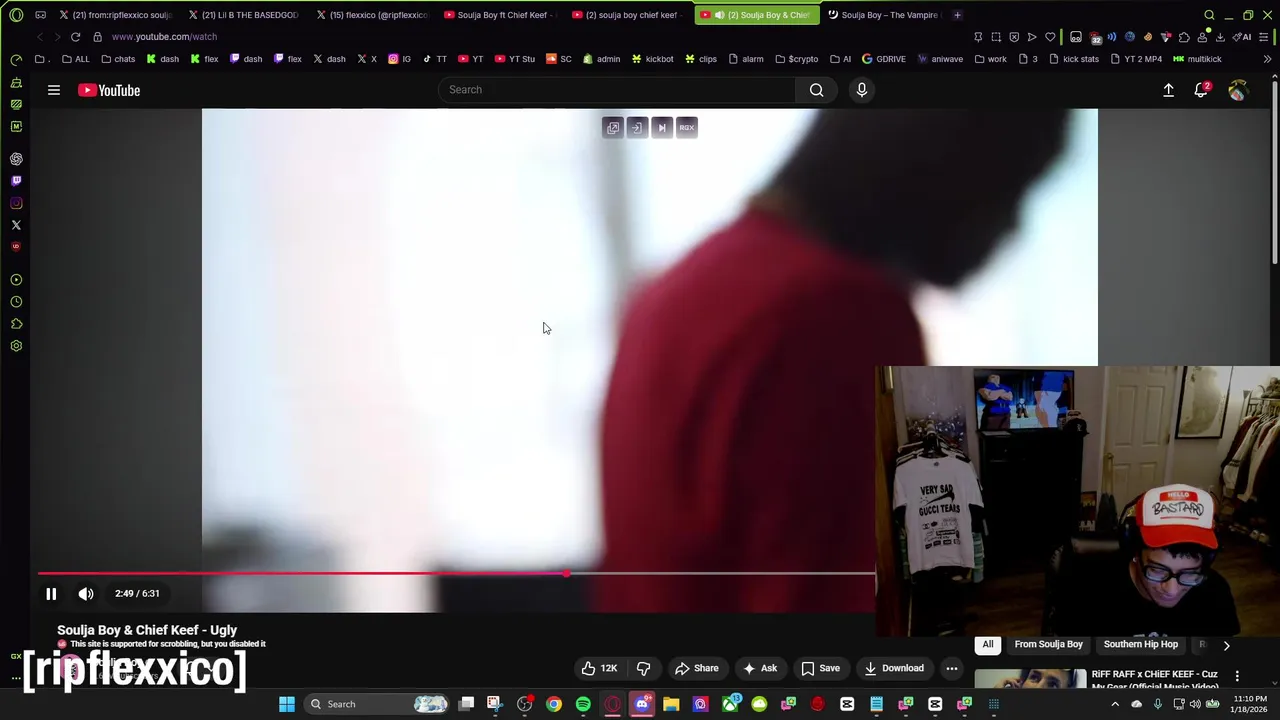
Task: Open options menu for RiFF RAFF video
Action: (1237, 676)
